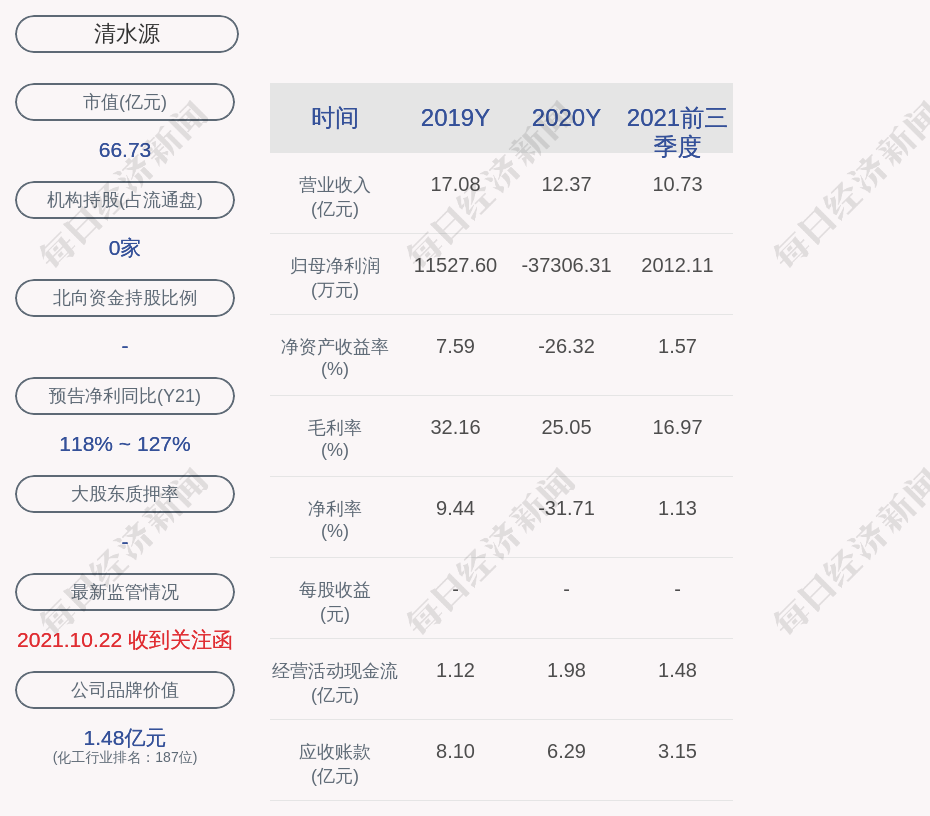Click the 2020Y net profit value -37306.31

point(566,265)
